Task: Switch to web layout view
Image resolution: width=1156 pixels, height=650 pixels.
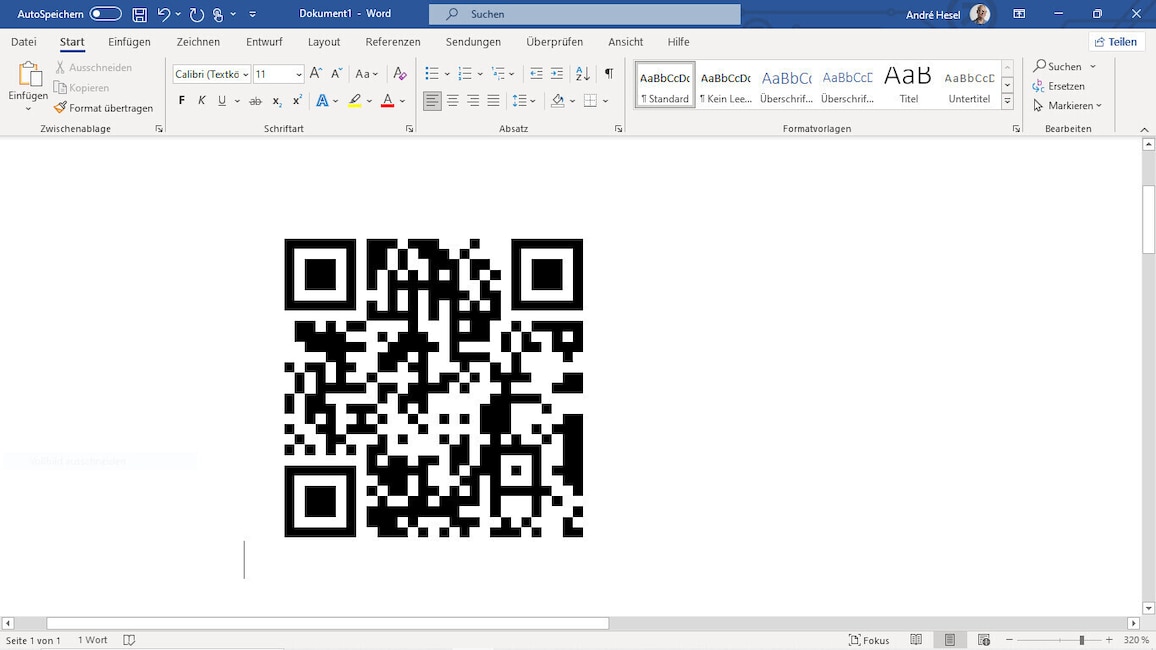Action: [x=983, y=640]
